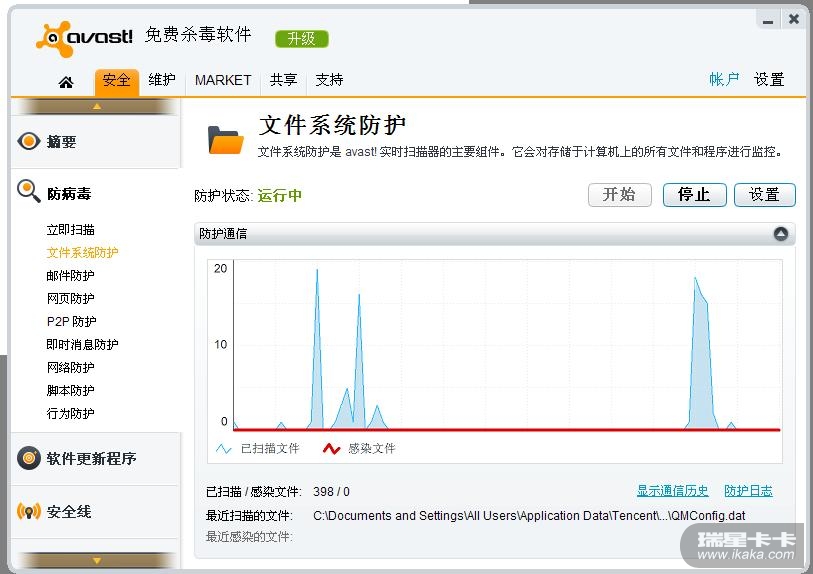Click the red 感染文件 legend icon
The height and width of the screenshot is (574, 813).
(331, 449)
